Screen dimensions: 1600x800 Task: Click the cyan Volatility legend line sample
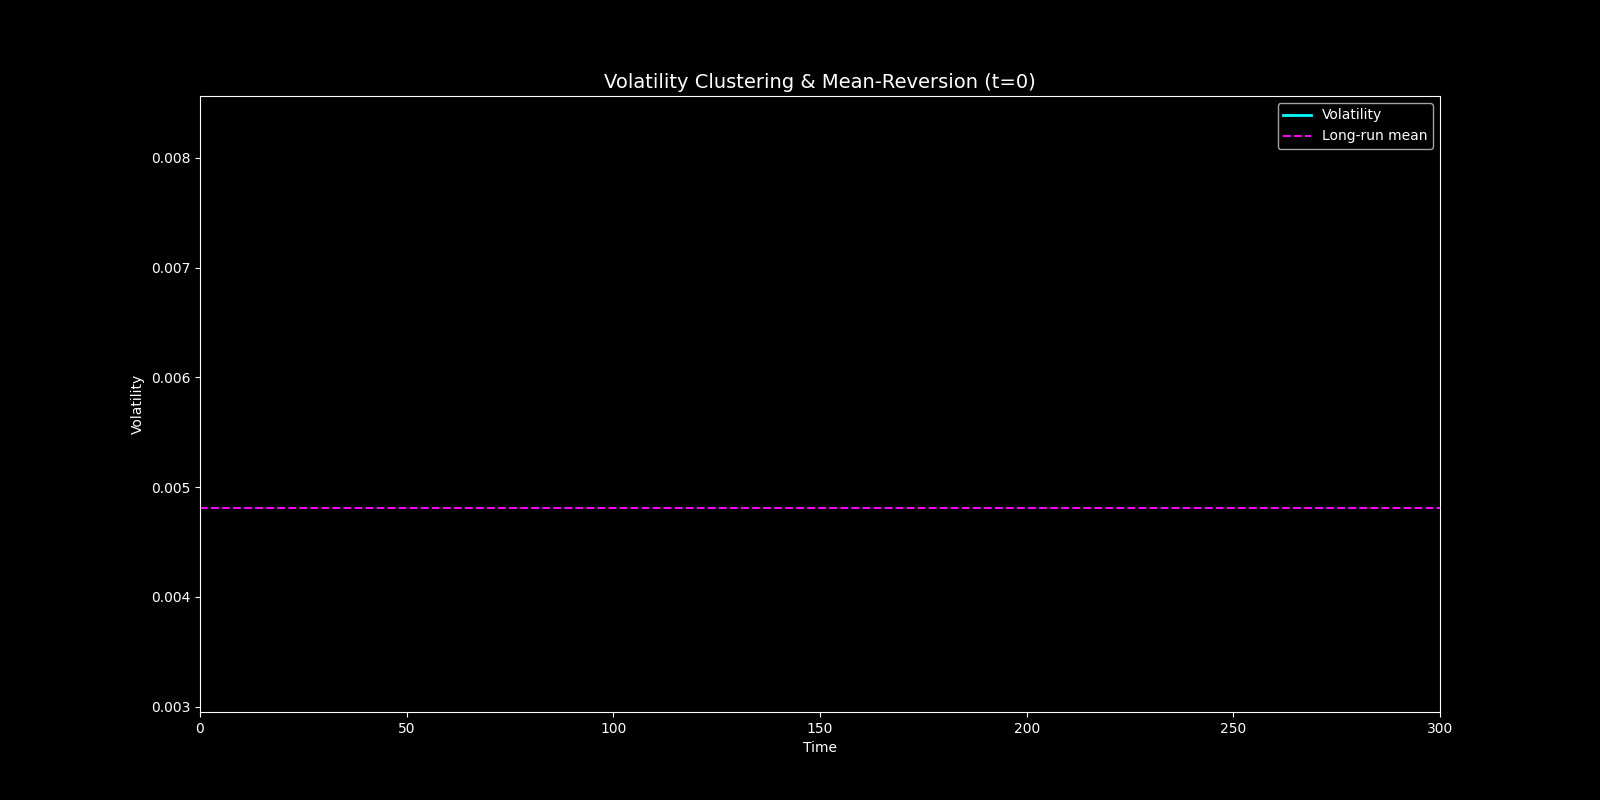point(1297,115)
